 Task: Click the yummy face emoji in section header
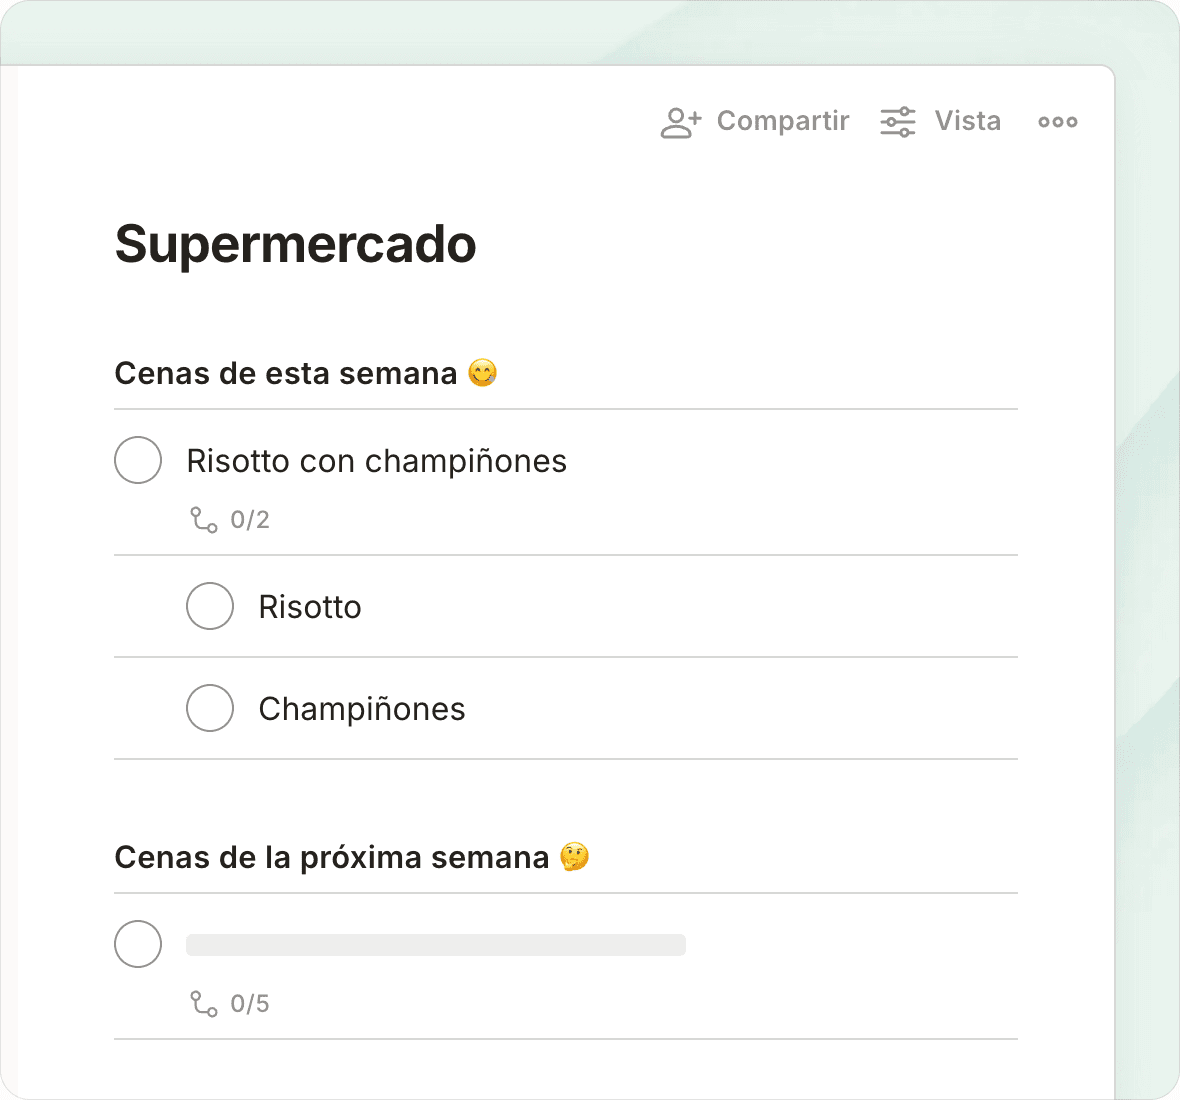[x=483, y=373]
